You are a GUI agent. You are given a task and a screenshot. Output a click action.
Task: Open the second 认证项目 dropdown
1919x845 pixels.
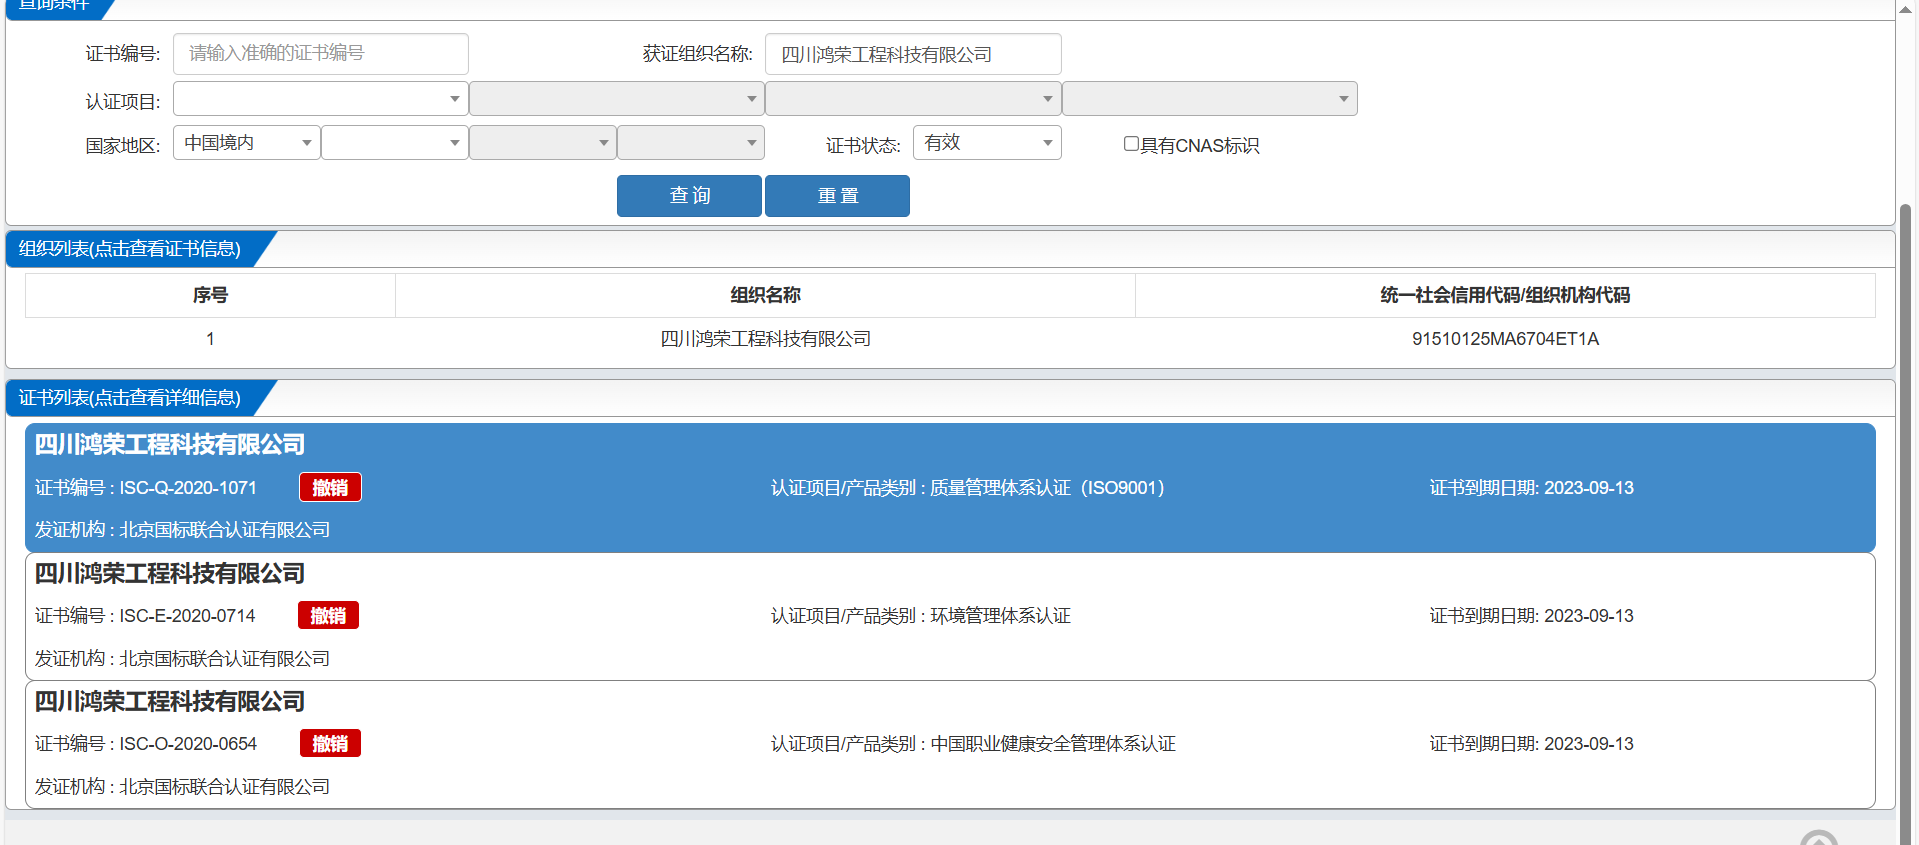[616, 99]
